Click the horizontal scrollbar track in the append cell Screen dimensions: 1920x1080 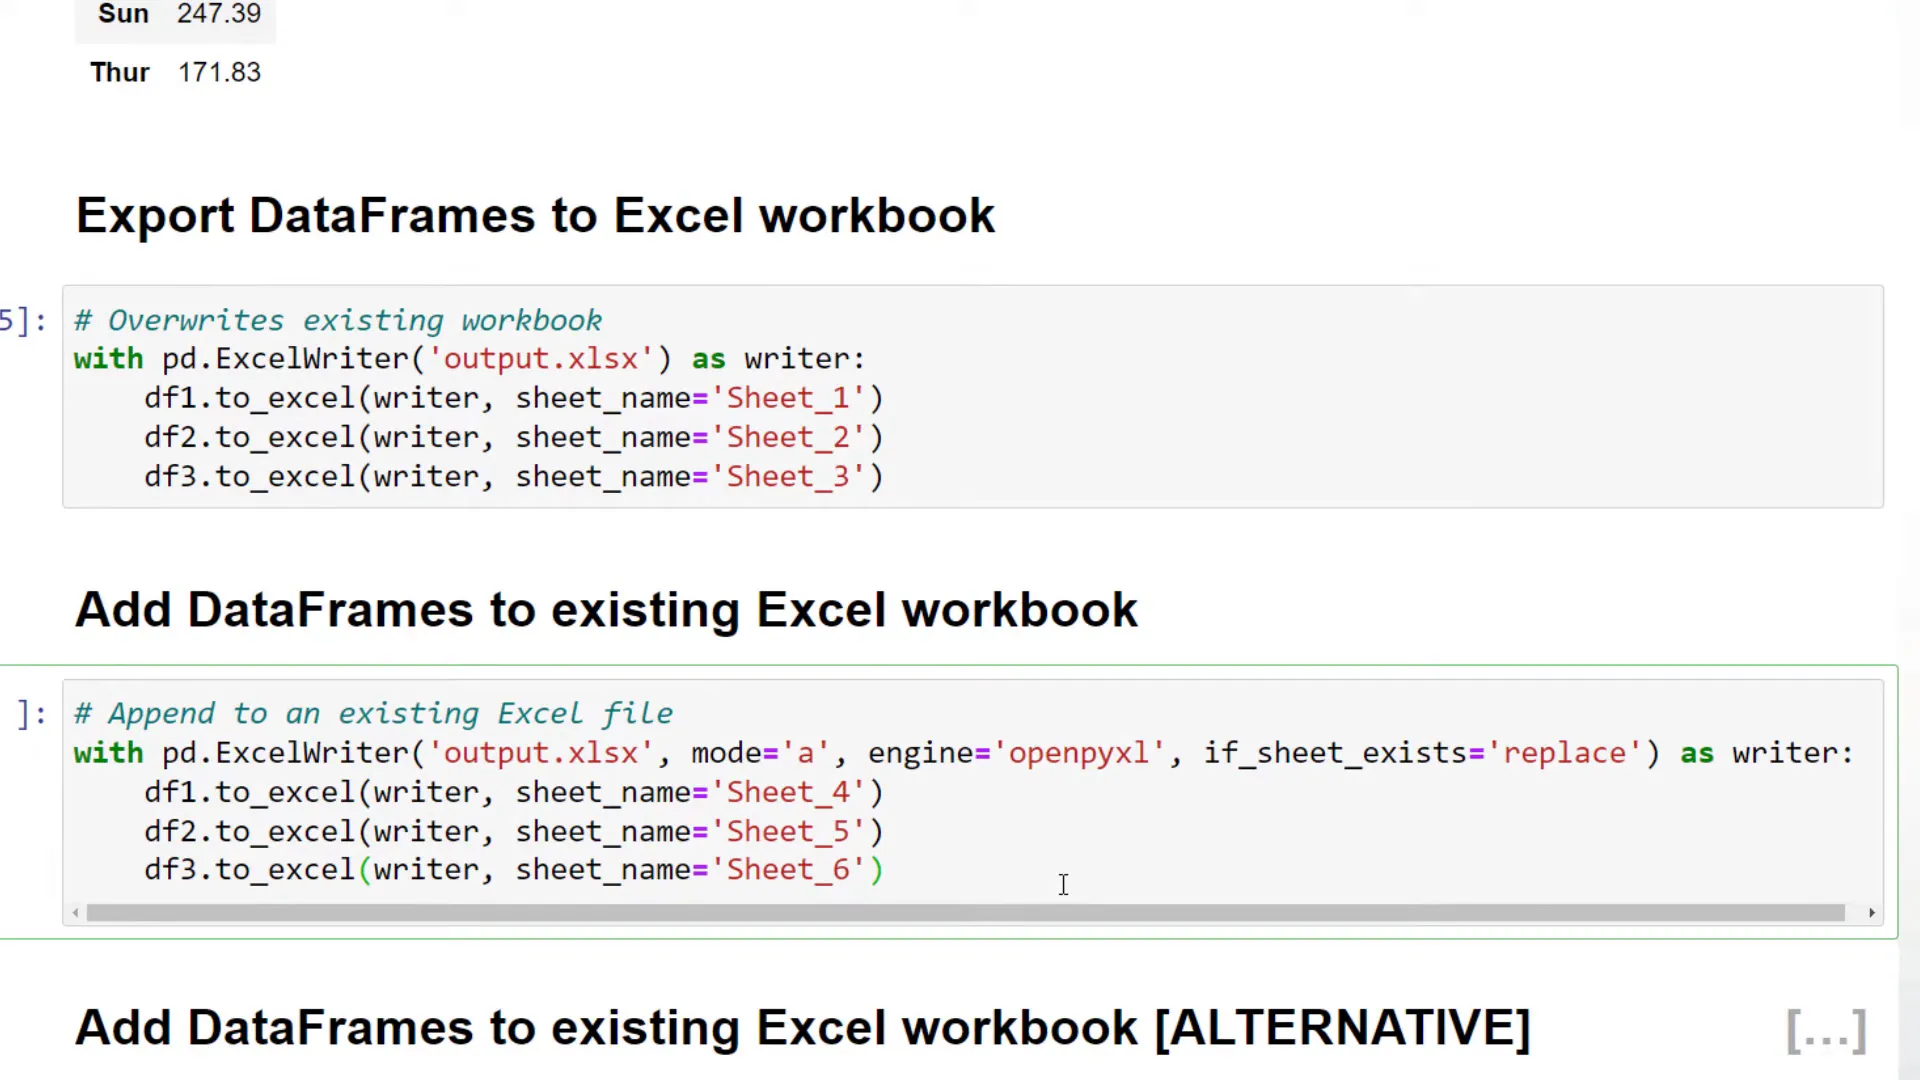[x=970, y=912]
